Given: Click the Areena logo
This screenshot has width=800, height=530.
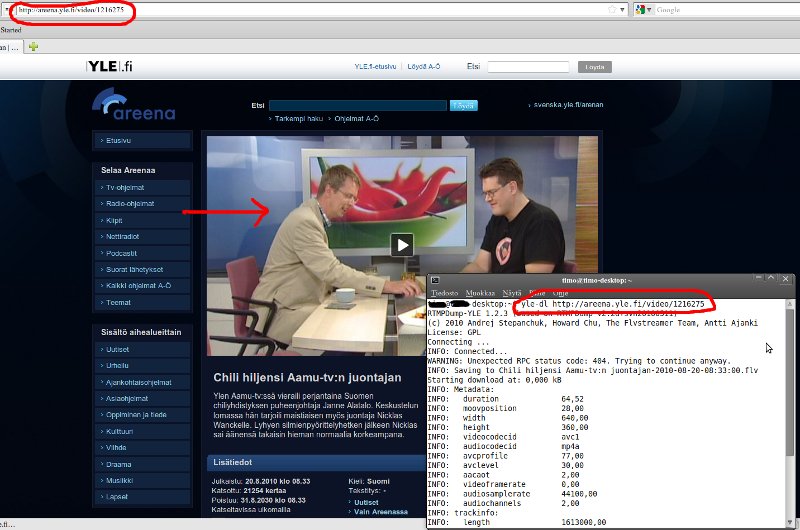Looking at the screenshot, I should tap(134, 105).
